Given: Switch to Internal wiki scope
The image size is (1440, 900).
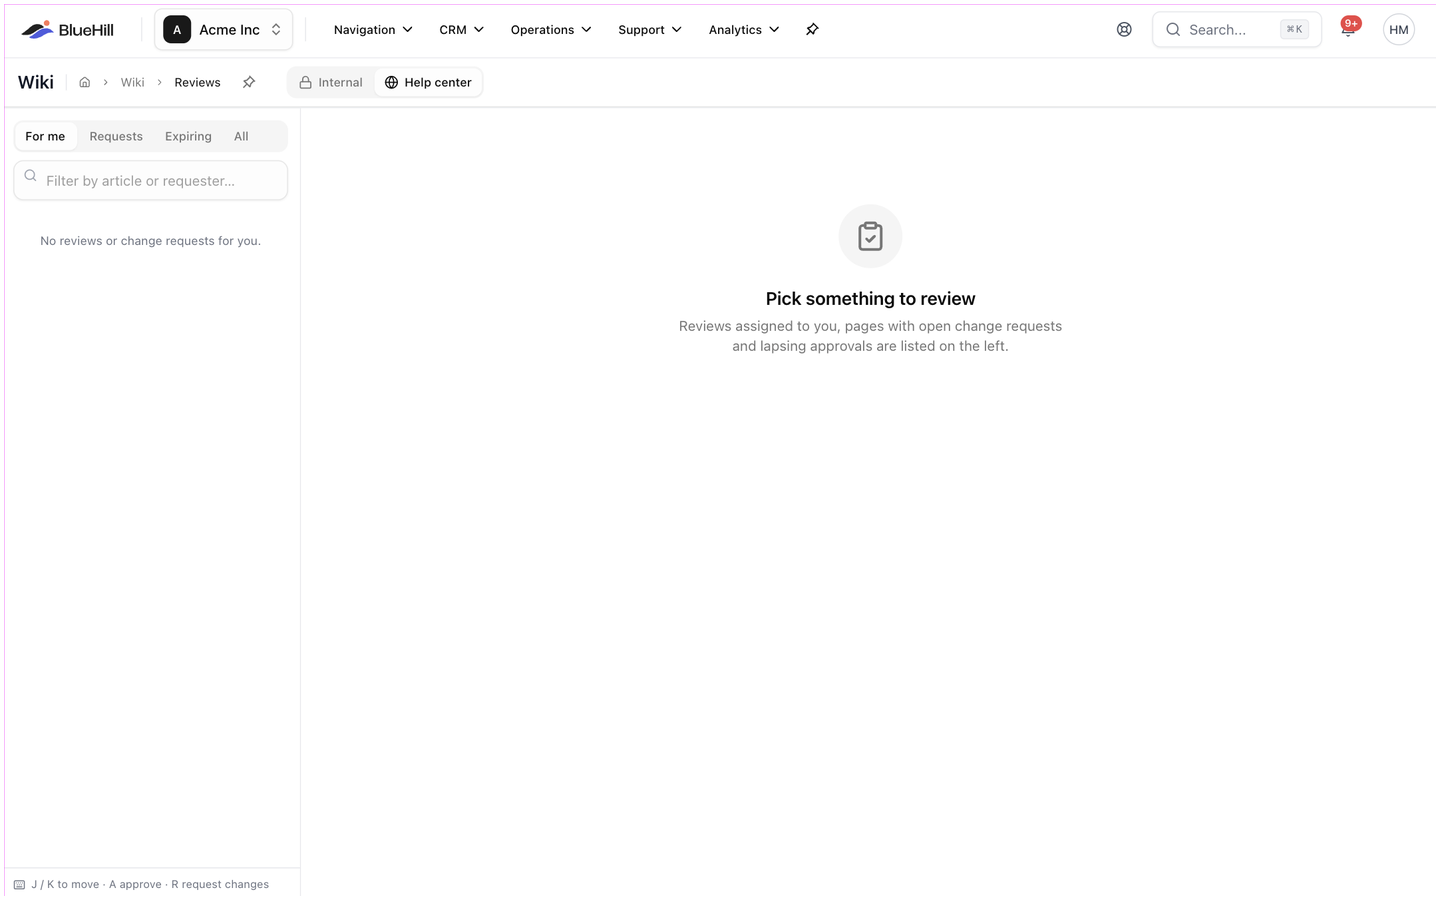Looking at the screenshot, I should pos(331,83).
